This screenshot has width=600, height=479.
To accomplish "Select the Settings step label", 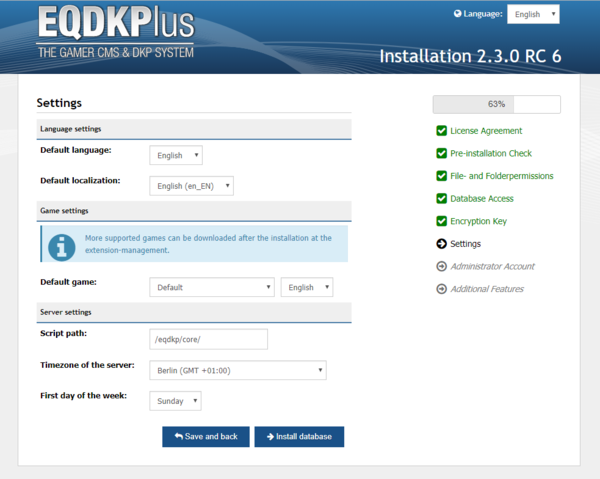I will [465, 244].
